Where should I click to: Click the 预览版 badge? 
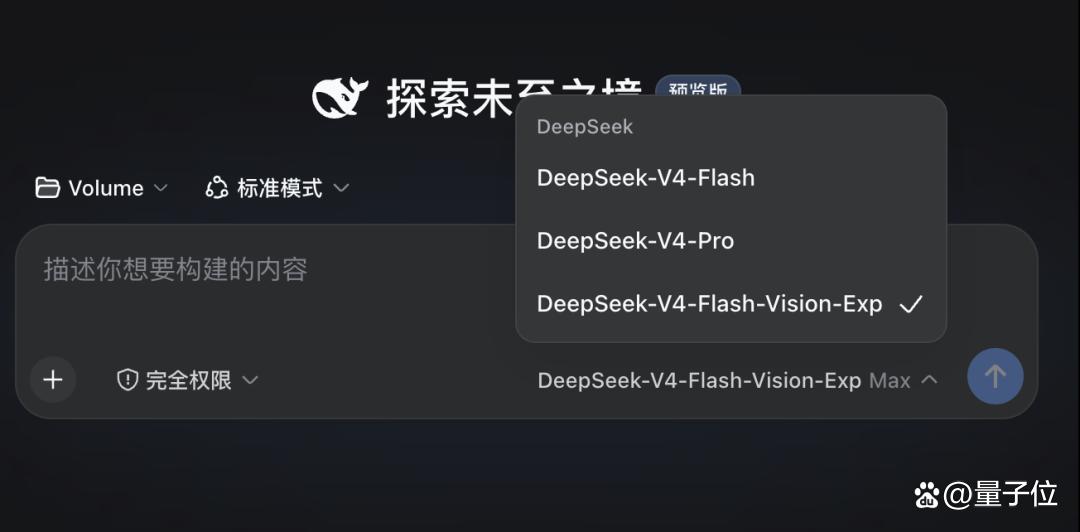698,90
